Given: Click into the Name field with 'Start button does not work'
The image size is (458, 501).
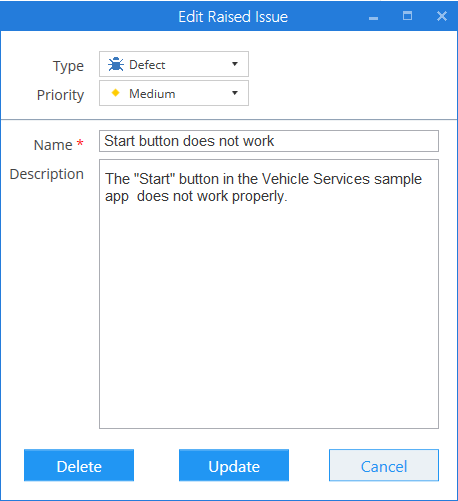Looking at the screenshot, I should (x=269, y=141).
